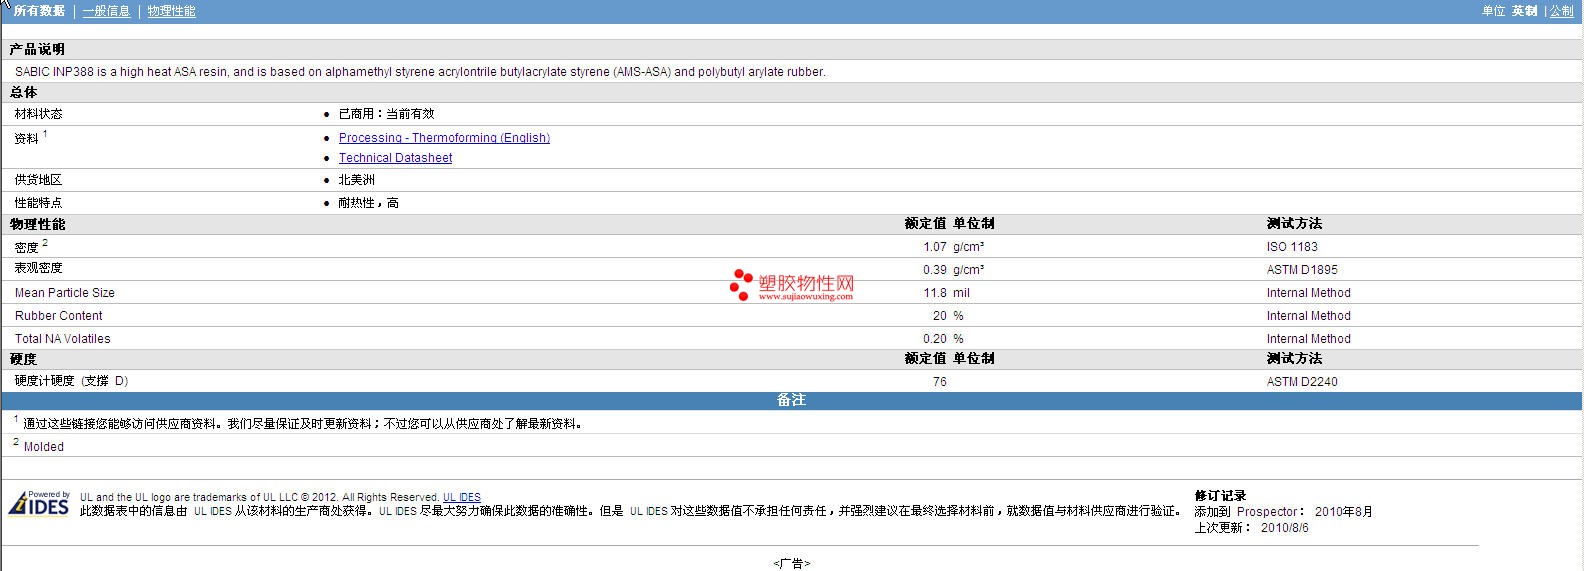
Task: Select the 北美洲 value
Action: [x=356, y=180]
